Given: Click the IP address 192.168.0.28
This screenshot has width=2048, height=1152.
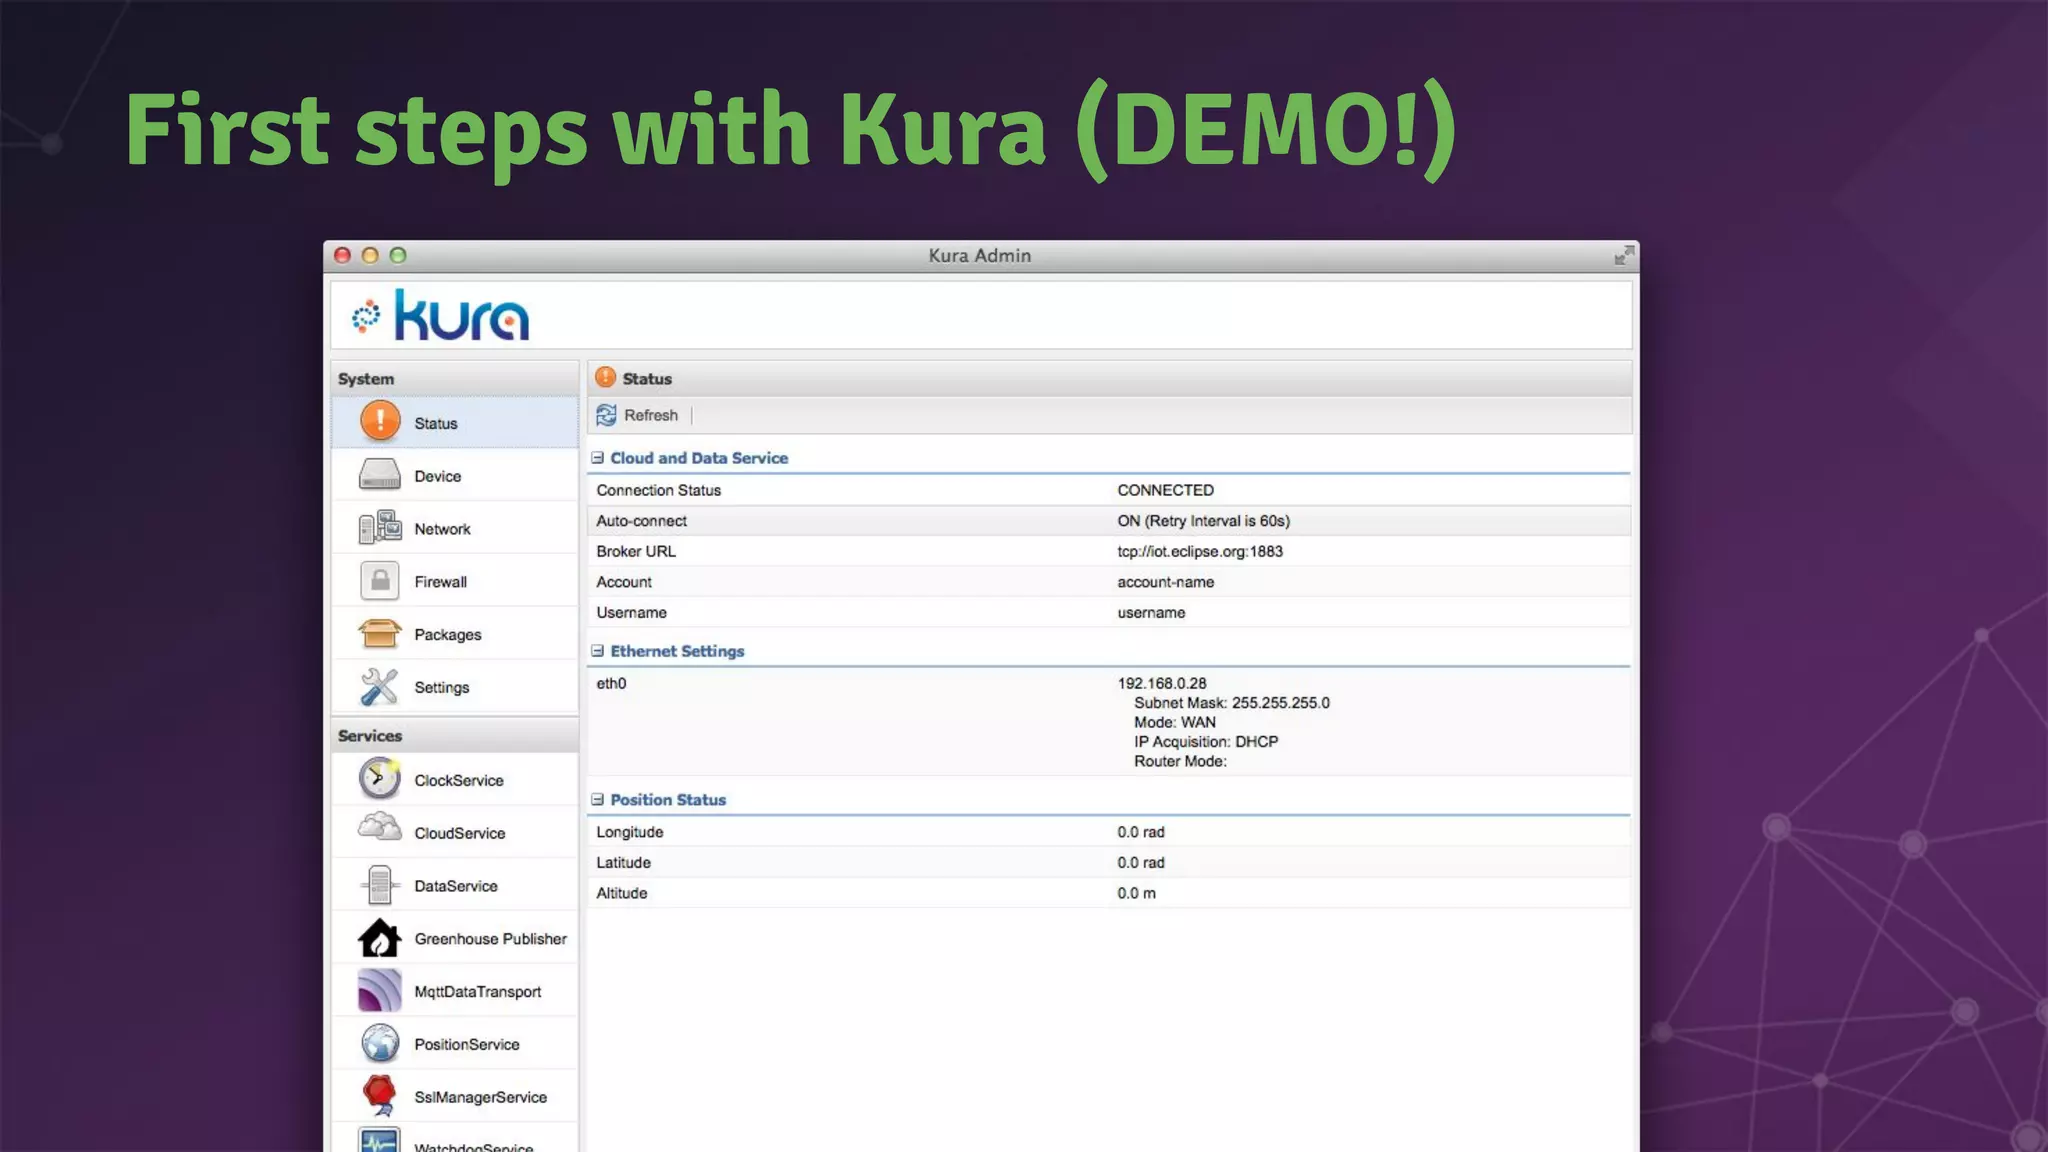Looking at the screenshot, I should [1162, 684].
